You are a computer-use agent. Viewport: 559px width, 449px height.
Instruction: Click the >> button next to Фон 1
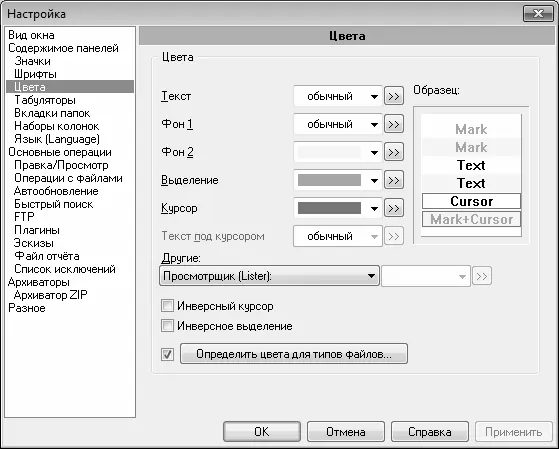click(x=394, y=124)
